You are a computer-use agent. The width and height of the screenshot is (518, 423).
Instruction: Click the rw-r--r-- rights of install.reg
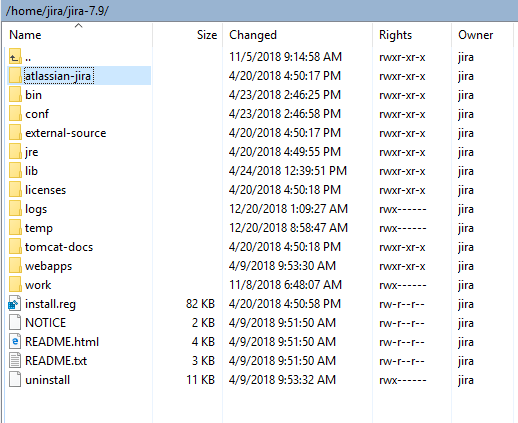402,305
